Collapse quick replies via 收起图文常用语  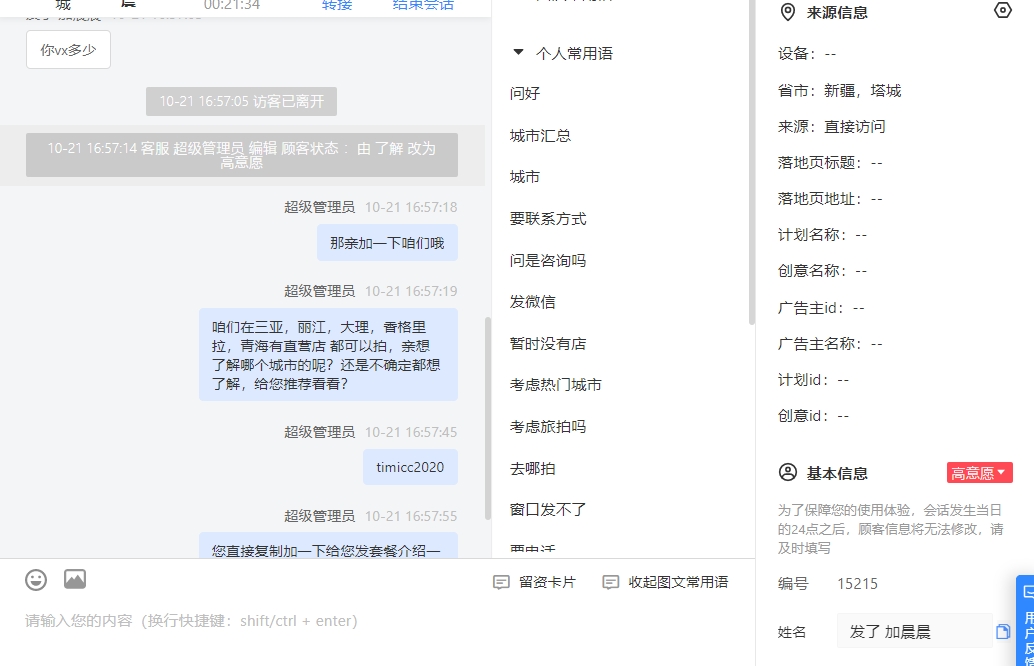tap(665, 582)
